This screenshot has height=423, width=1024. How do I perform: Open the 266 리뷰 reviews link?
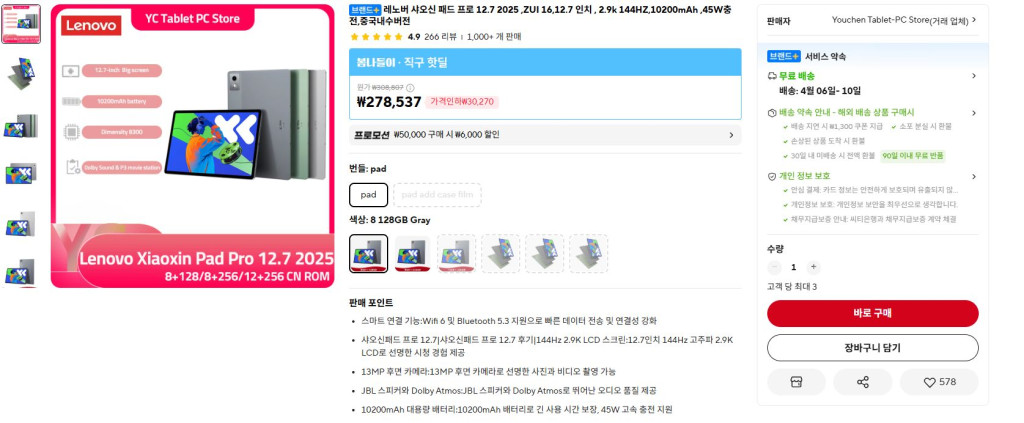[x=440, y=37]
